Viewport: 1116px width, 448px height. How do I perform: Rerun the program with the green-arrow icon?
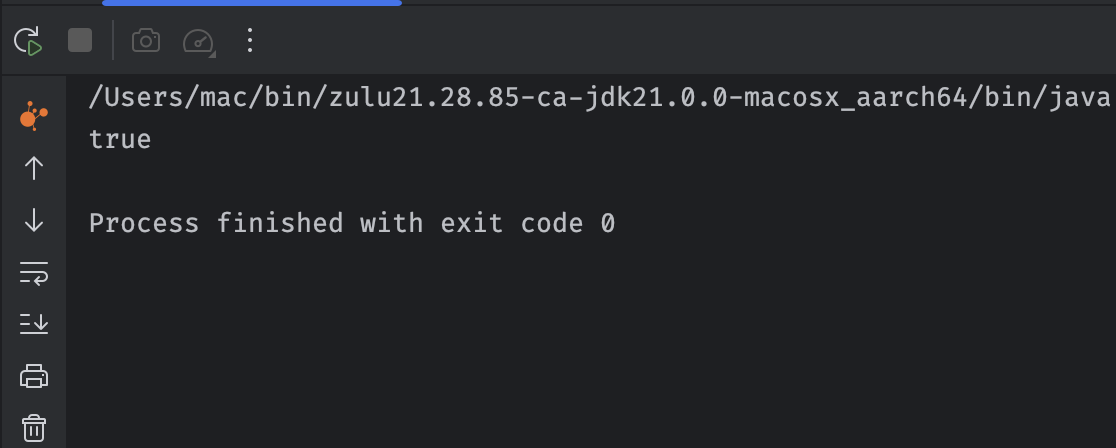coord(28,41)
